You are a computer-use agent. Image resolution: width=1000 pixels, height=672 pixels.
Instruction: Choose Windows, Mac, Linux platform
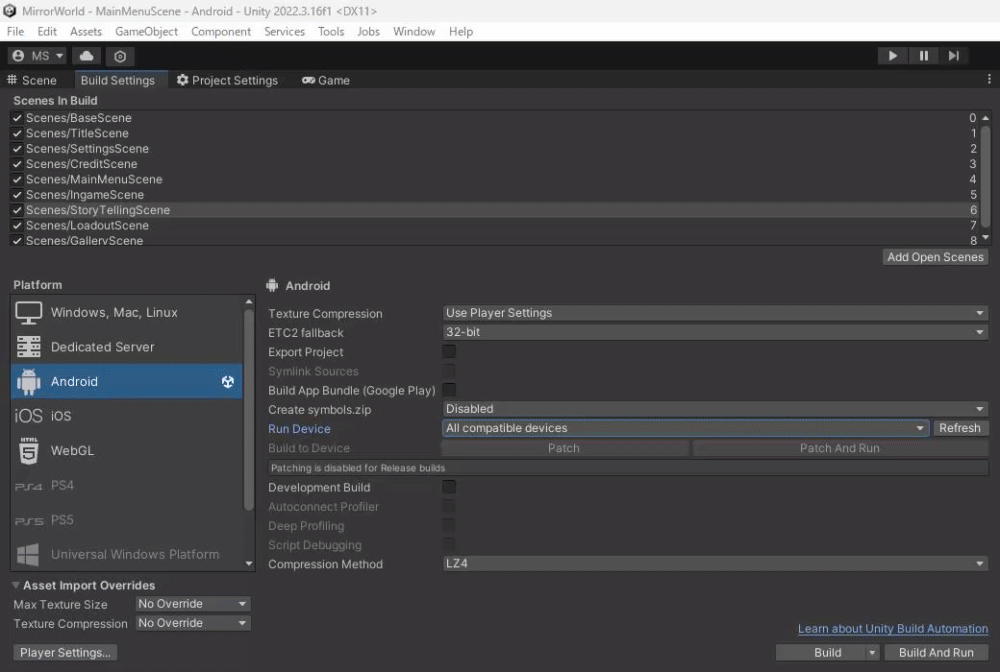(113, 312)
